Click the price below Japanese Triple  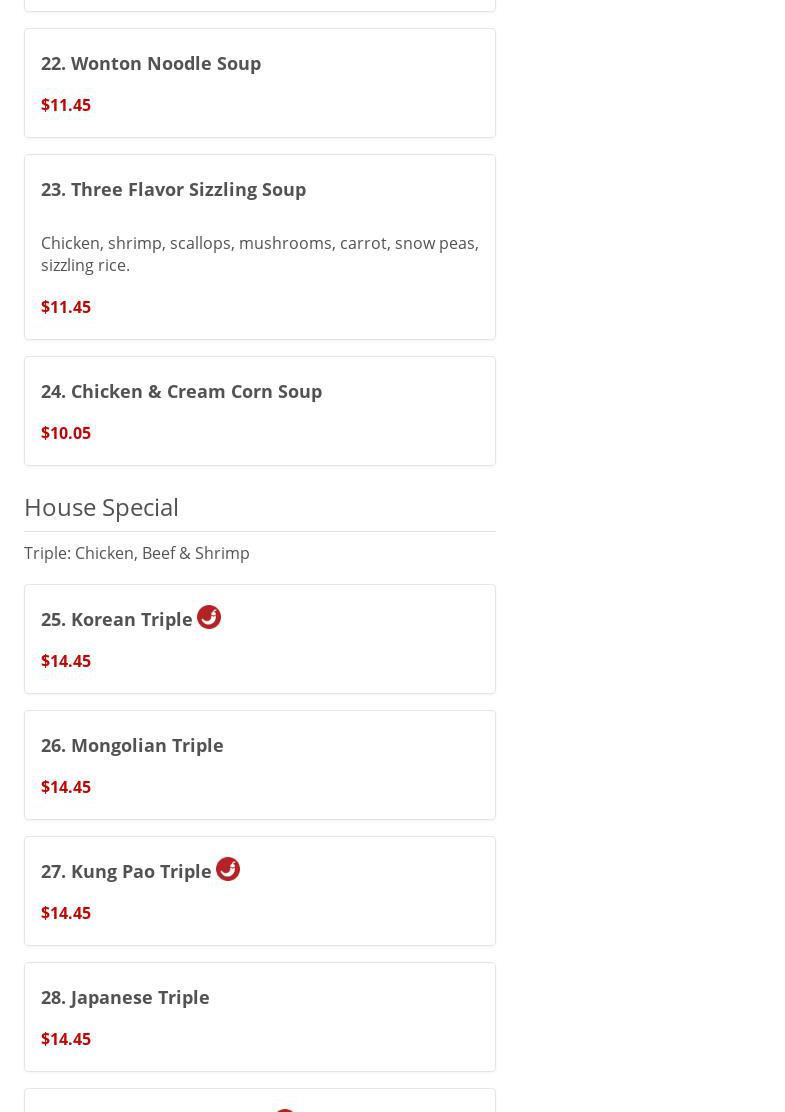click(x=66, y=1039)
